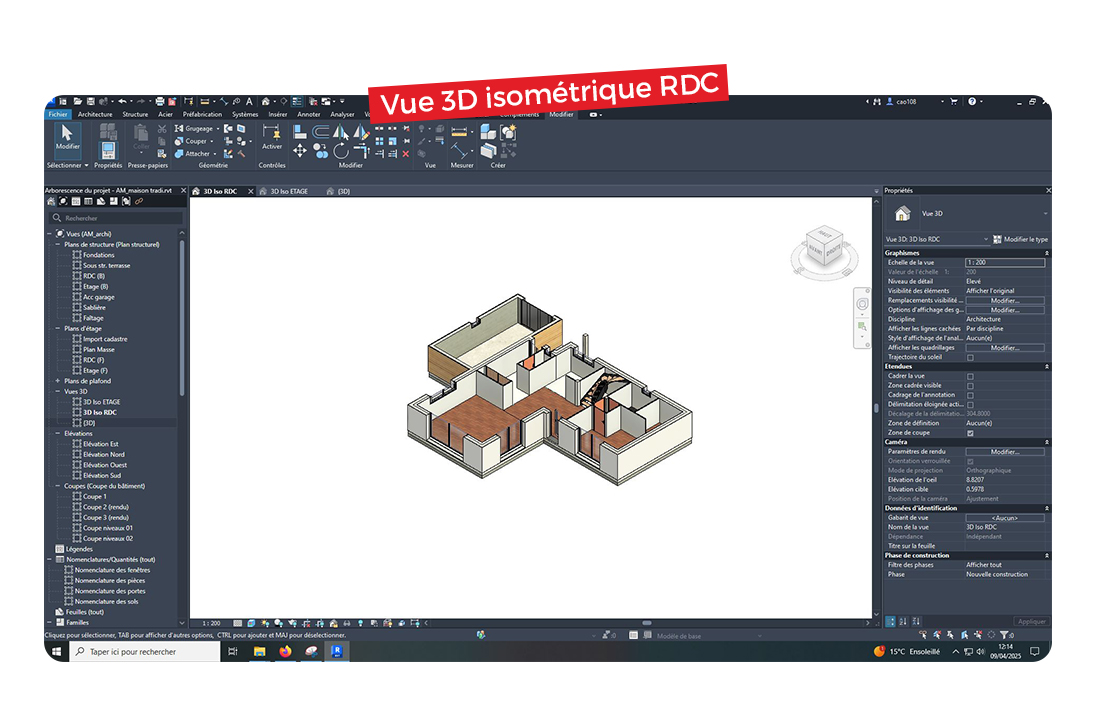Enable the Cadrer la vue checkbox
This screenshot has height=723, width=1097.
point(970,377)
